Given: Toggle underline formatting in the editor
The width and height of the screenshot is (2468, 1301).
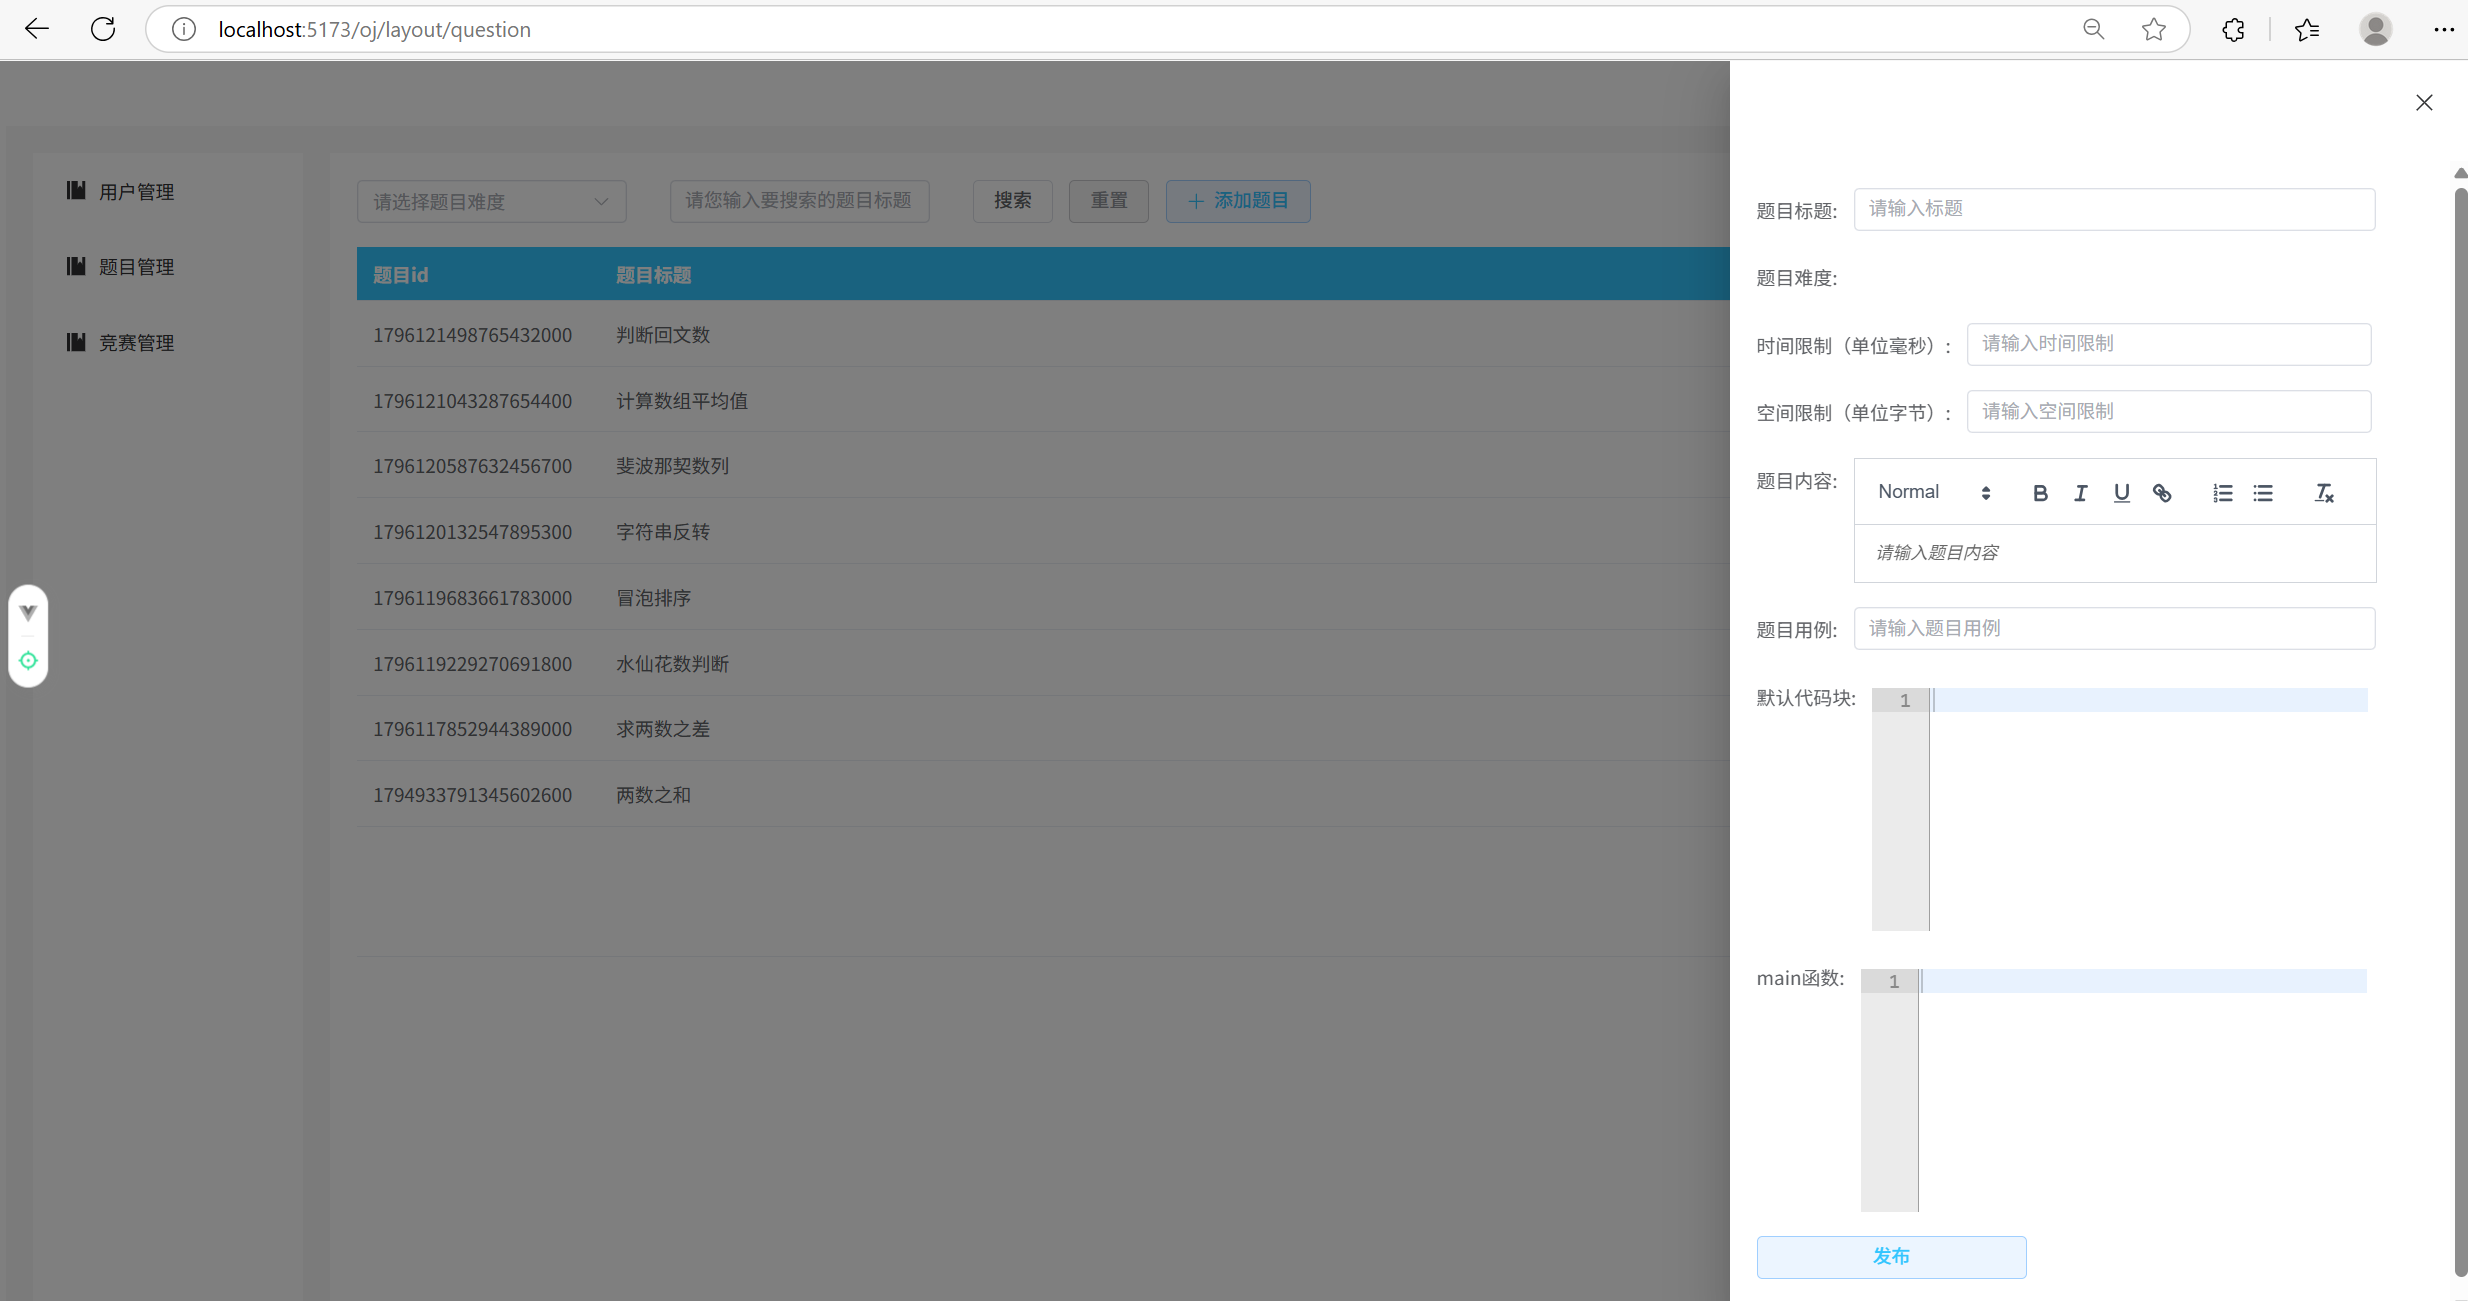Looking at the screenshot, I should pos(2121,493).
